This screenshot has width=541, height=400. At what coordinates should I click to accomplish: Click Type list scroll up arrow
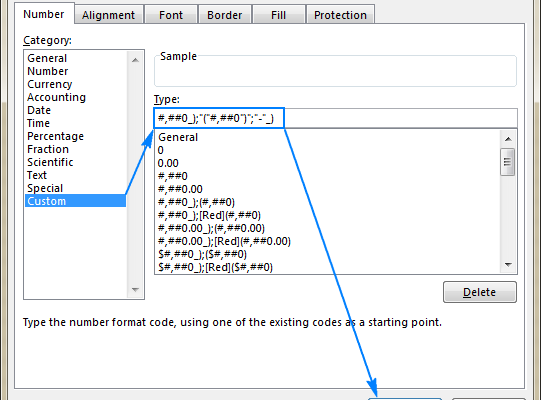click(508, 139)
